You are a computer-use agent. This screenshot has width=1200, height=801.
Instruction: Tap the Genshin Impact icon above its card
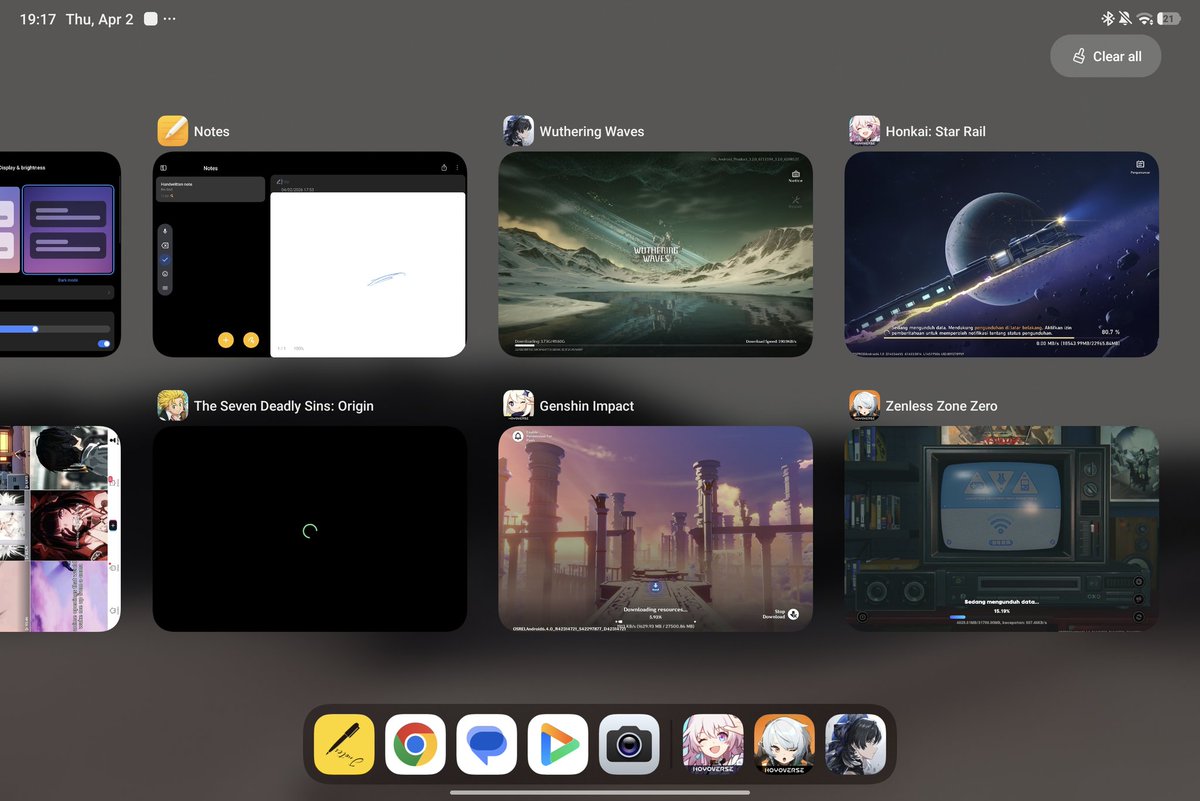coord(518,405)
